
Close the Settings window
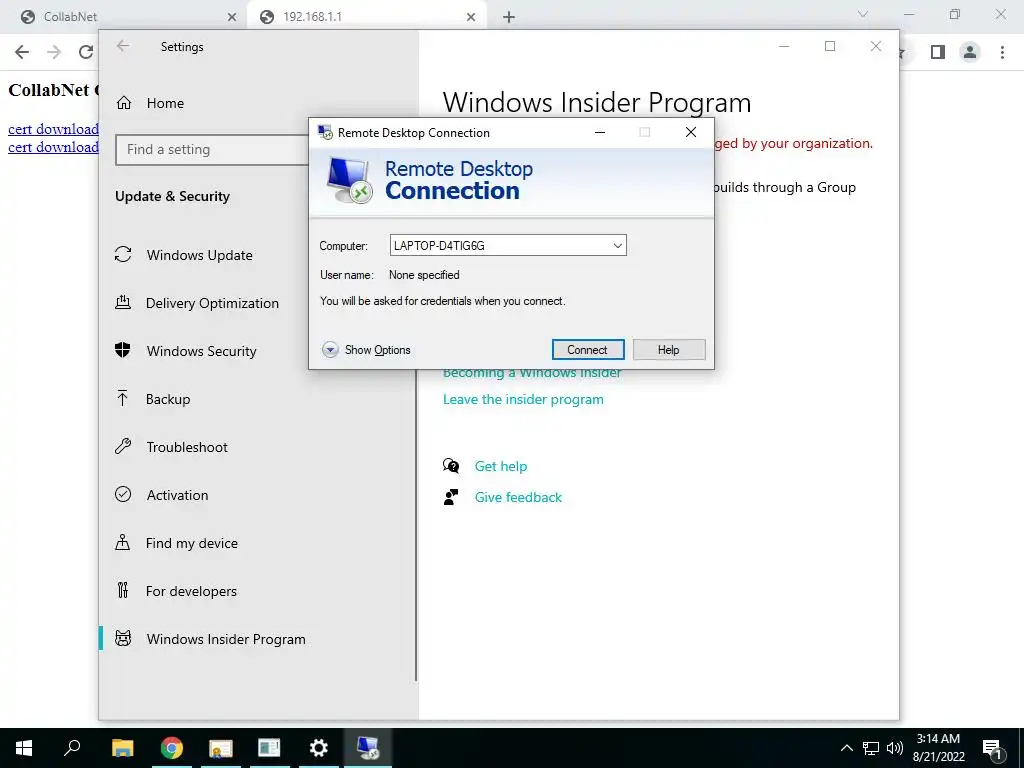coord(876,46)
